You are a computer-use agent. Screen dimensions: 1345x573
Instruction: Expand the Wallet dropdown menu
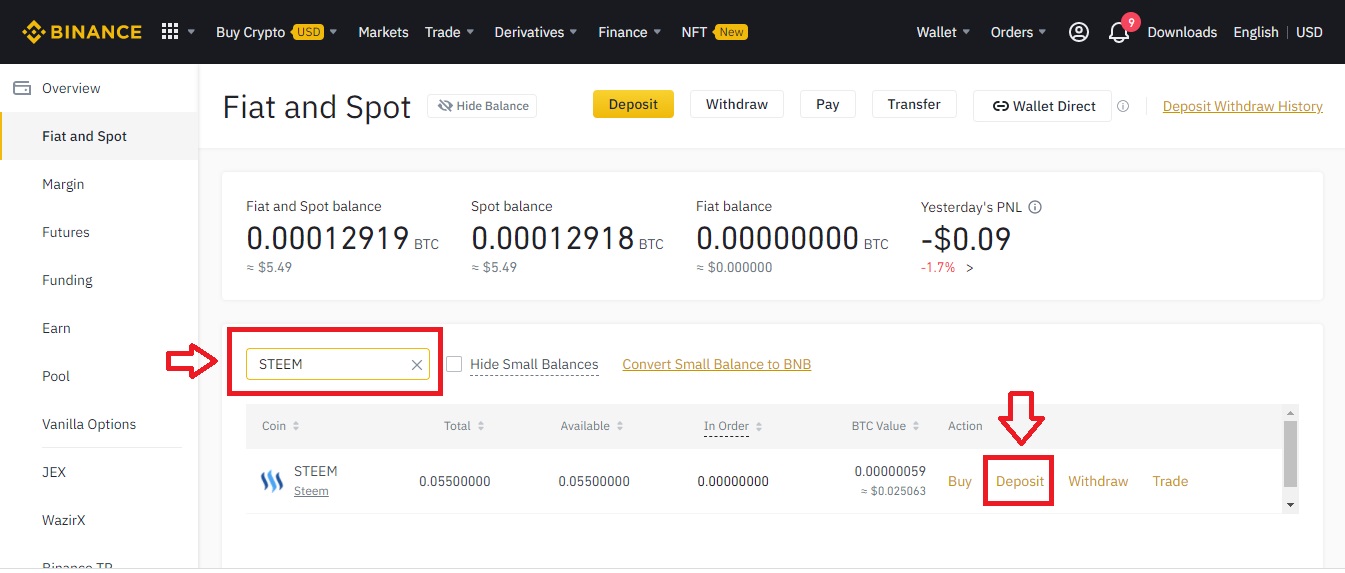pos(943,32)
